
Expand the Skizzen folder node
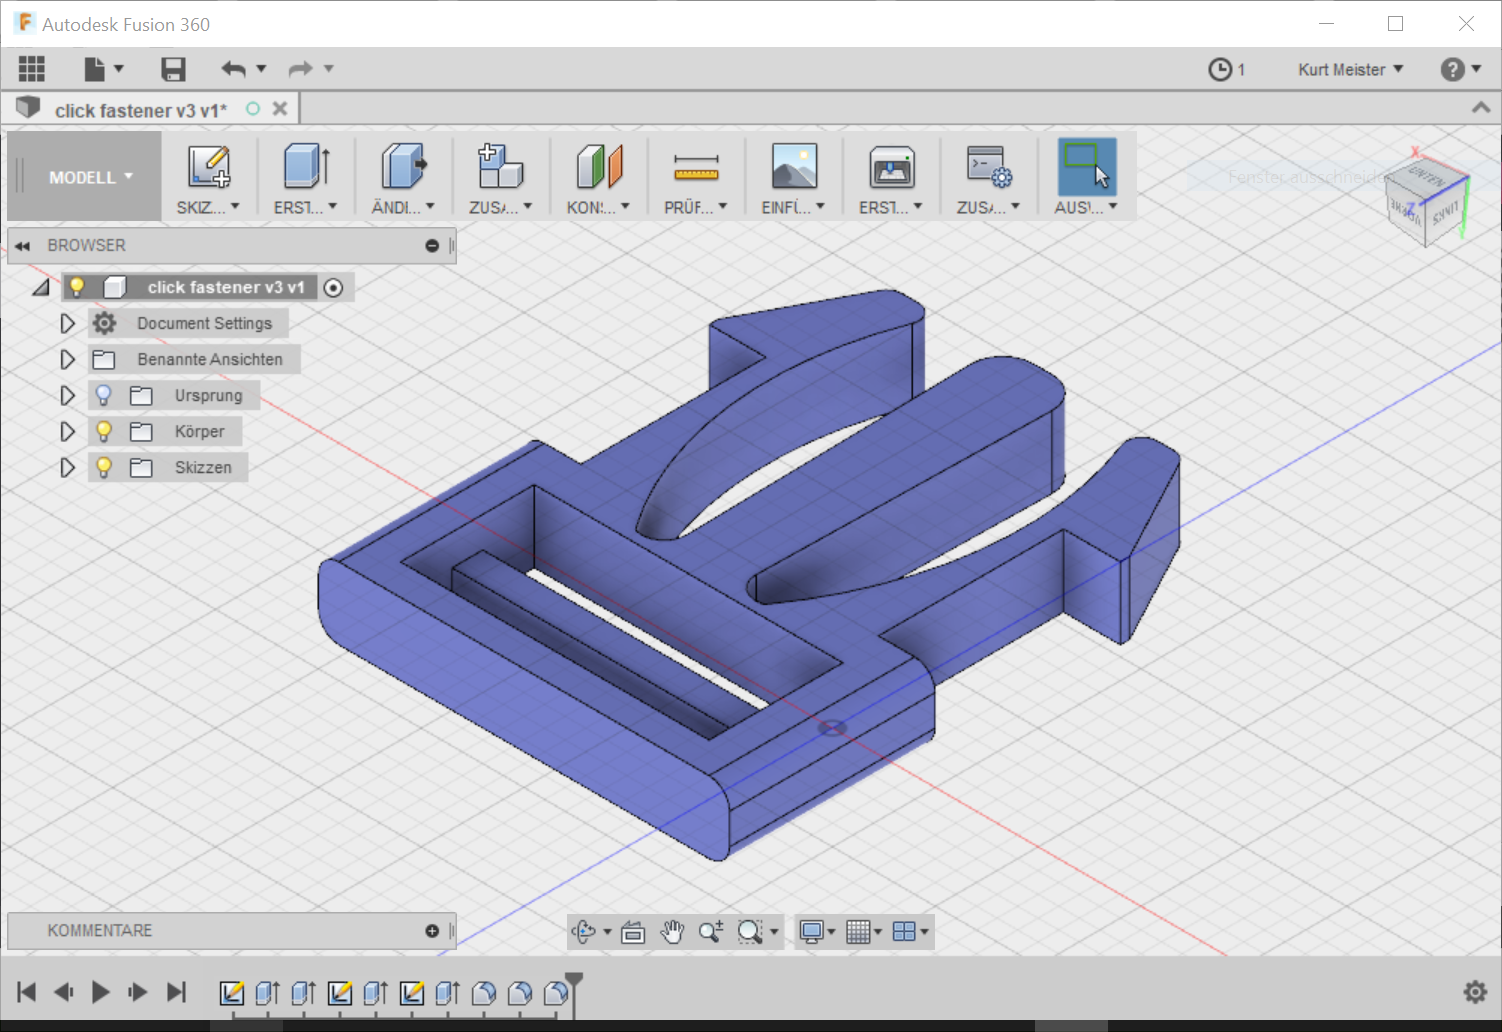tap(67, 468)
